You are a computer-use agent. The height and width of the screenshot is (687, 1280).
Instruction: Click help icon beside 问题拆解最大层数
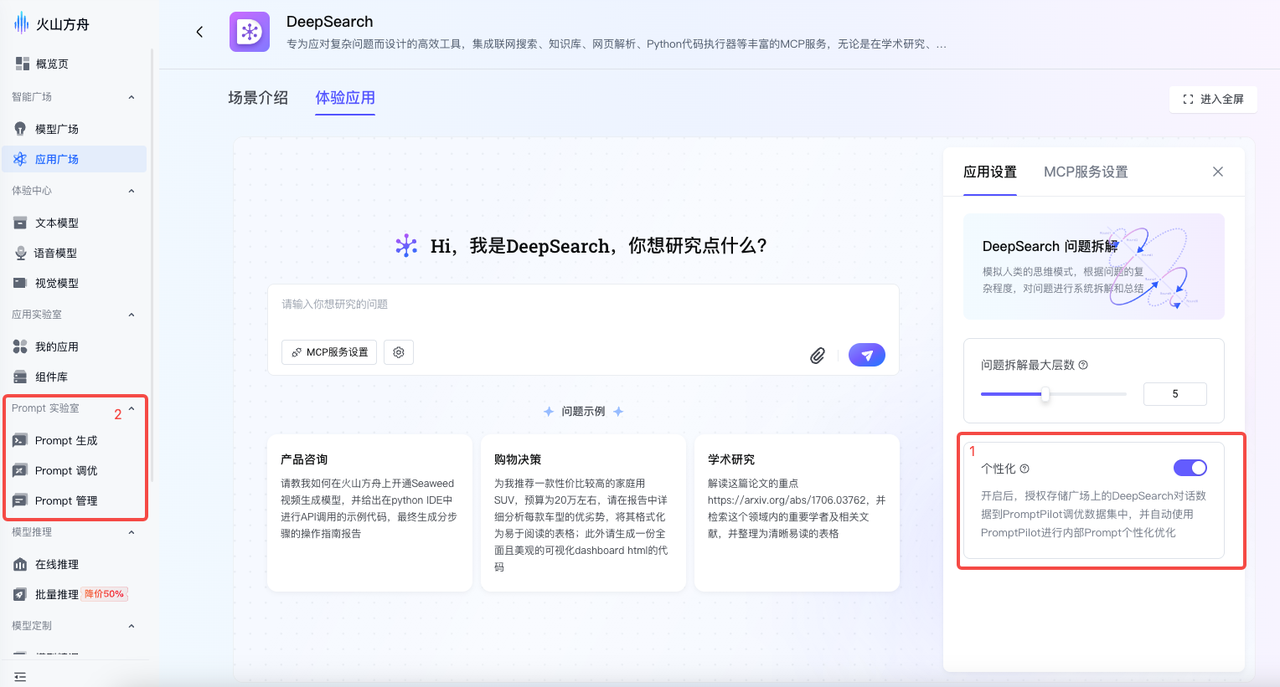coord(1083,365)
